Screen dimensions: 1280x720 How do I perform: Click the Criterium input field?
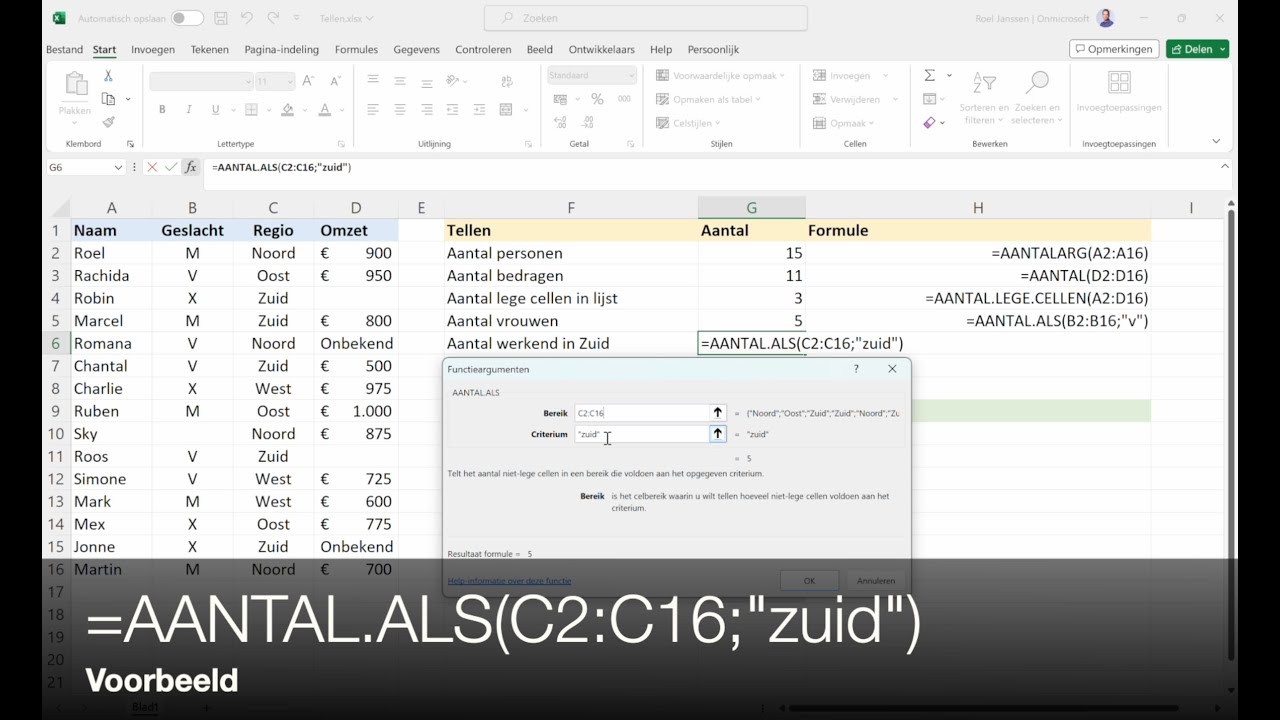coord(641,434)
